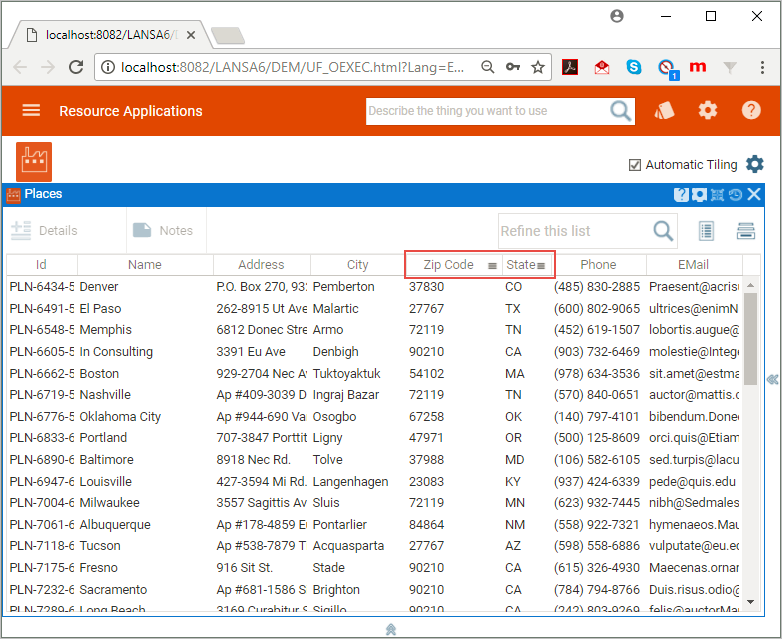The width and height of the screenshot is (782, 639).
Task: Click snapshot icon in Places title bar
Action: (699, 195)
